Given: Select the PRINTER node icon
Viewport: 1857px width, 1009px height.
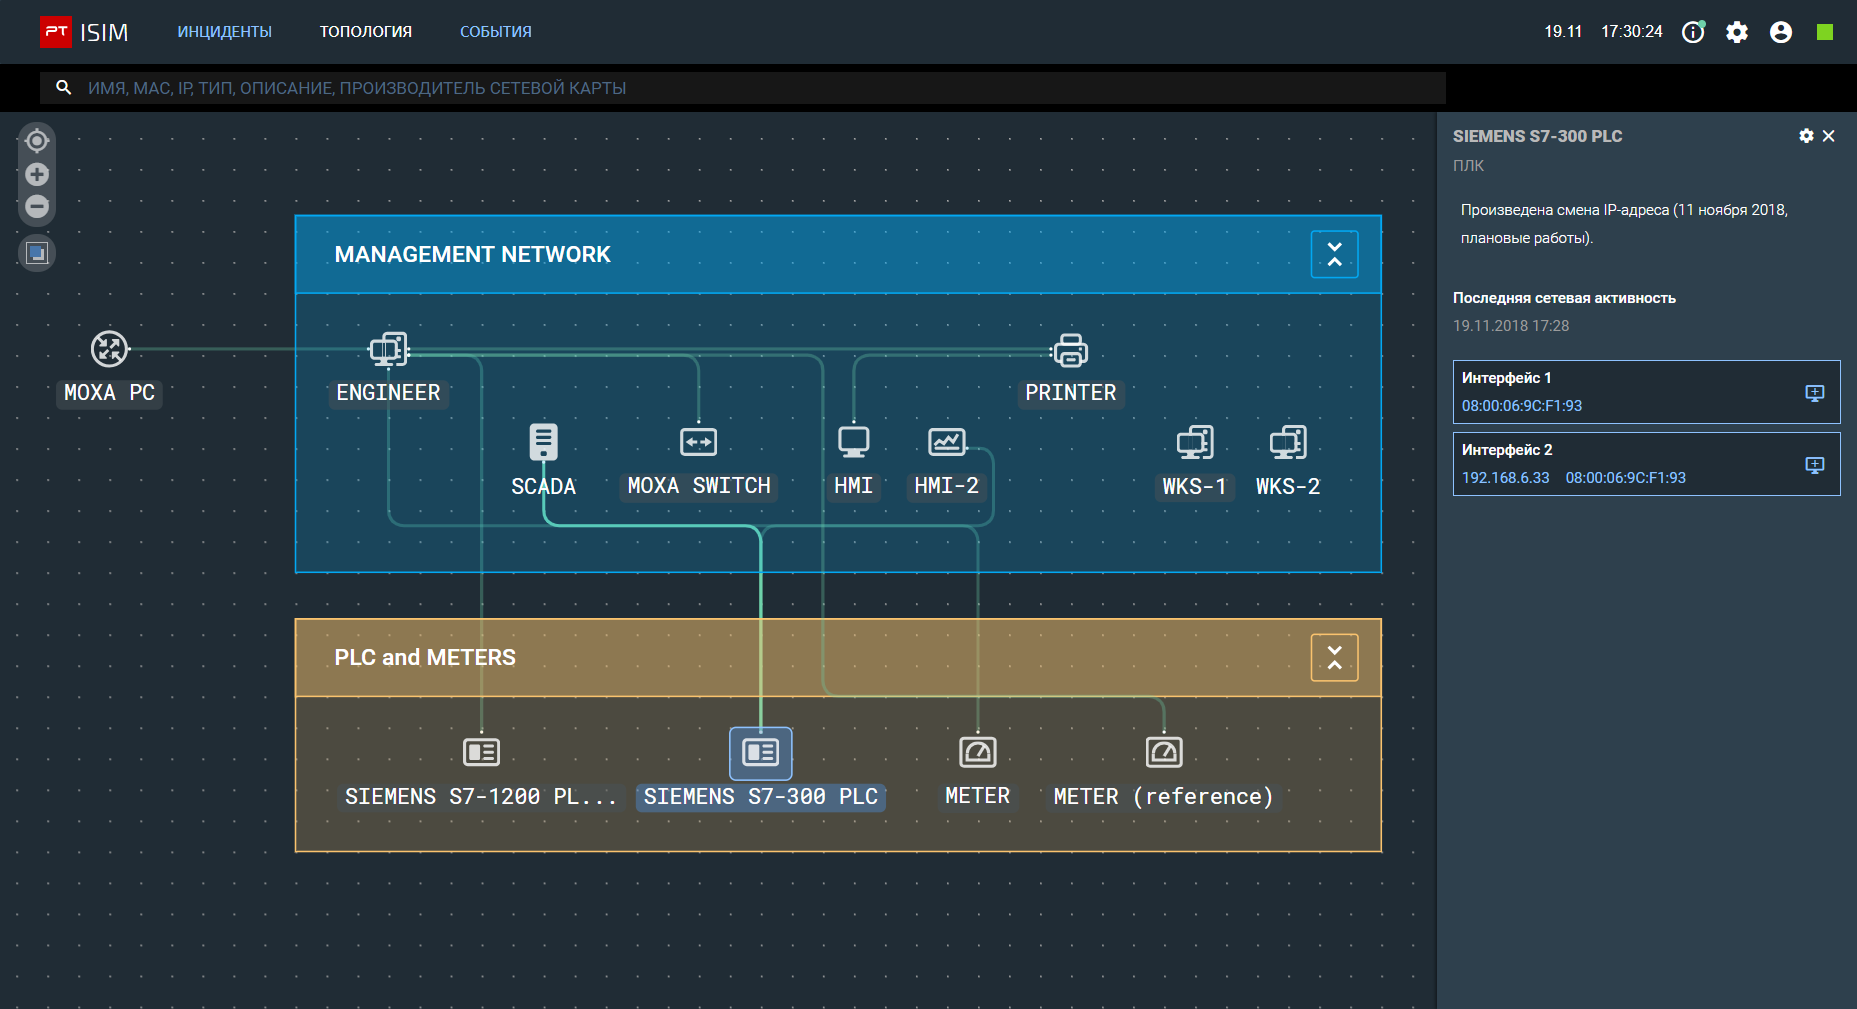Looking at the screenshot, I should [1070, 350].
